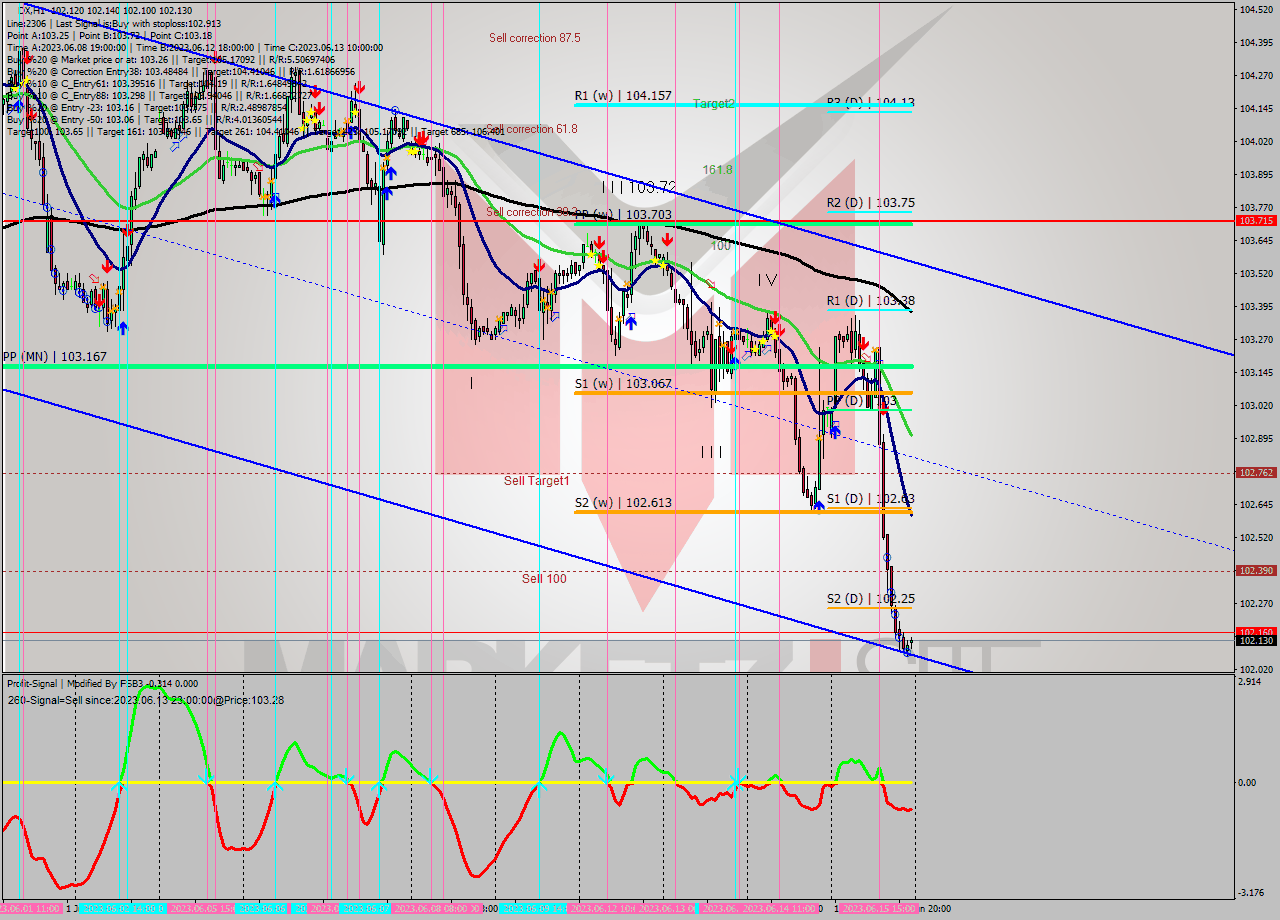Click the green '161.8' Fibonacci label
Viewport: 1280px width, 920px height.
[717, 170]
